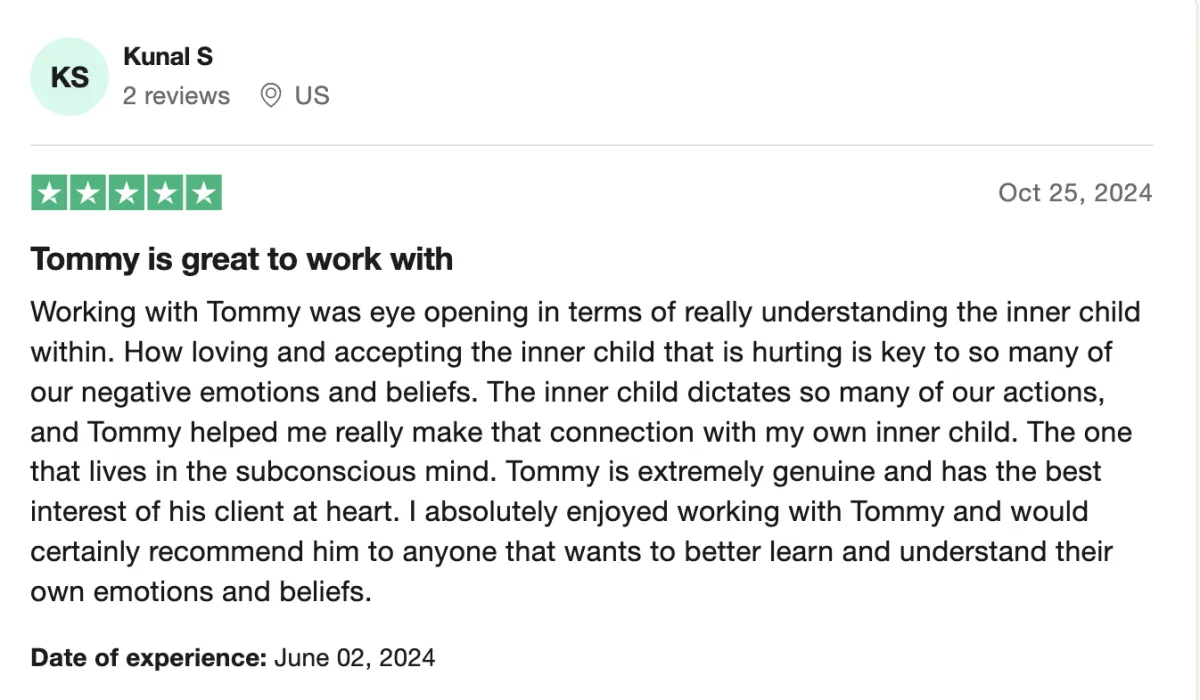
Task: Click the KS avatar circle
Action: 70,77
